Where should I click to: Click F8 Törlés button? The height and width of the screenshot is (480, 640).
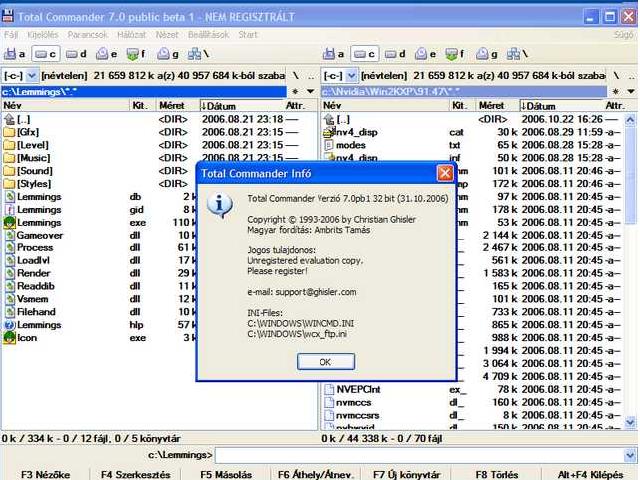click(x=497, y=475)
